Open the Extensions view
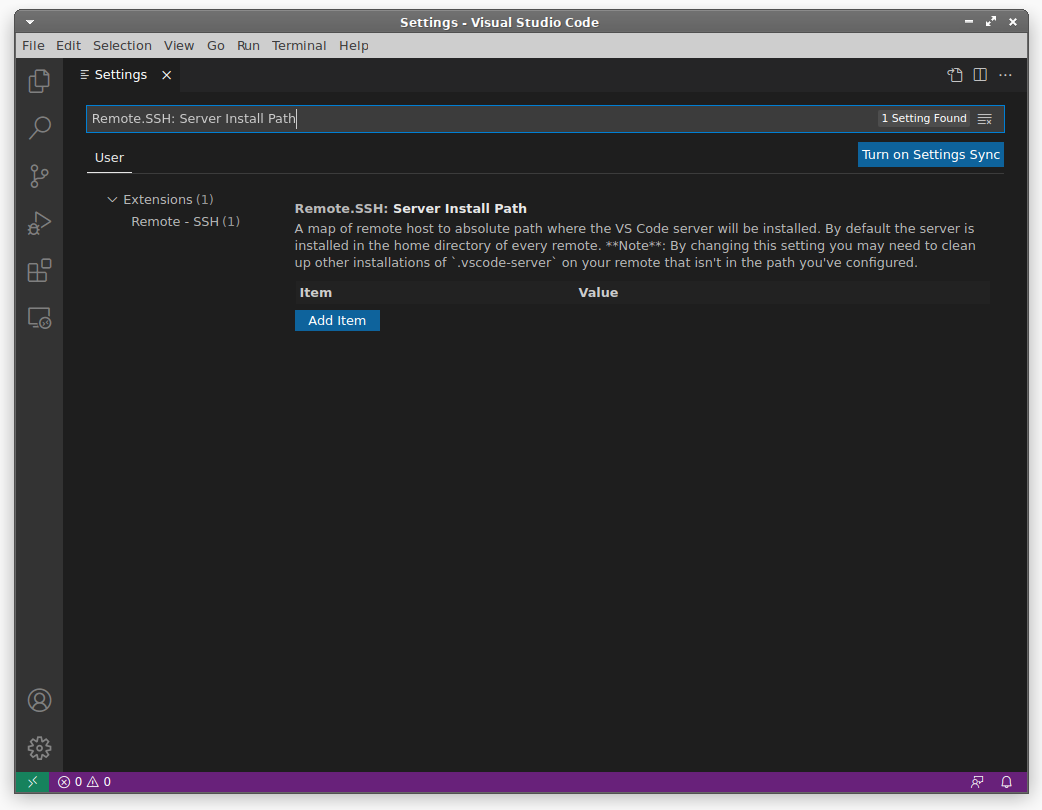 point(39,270)
